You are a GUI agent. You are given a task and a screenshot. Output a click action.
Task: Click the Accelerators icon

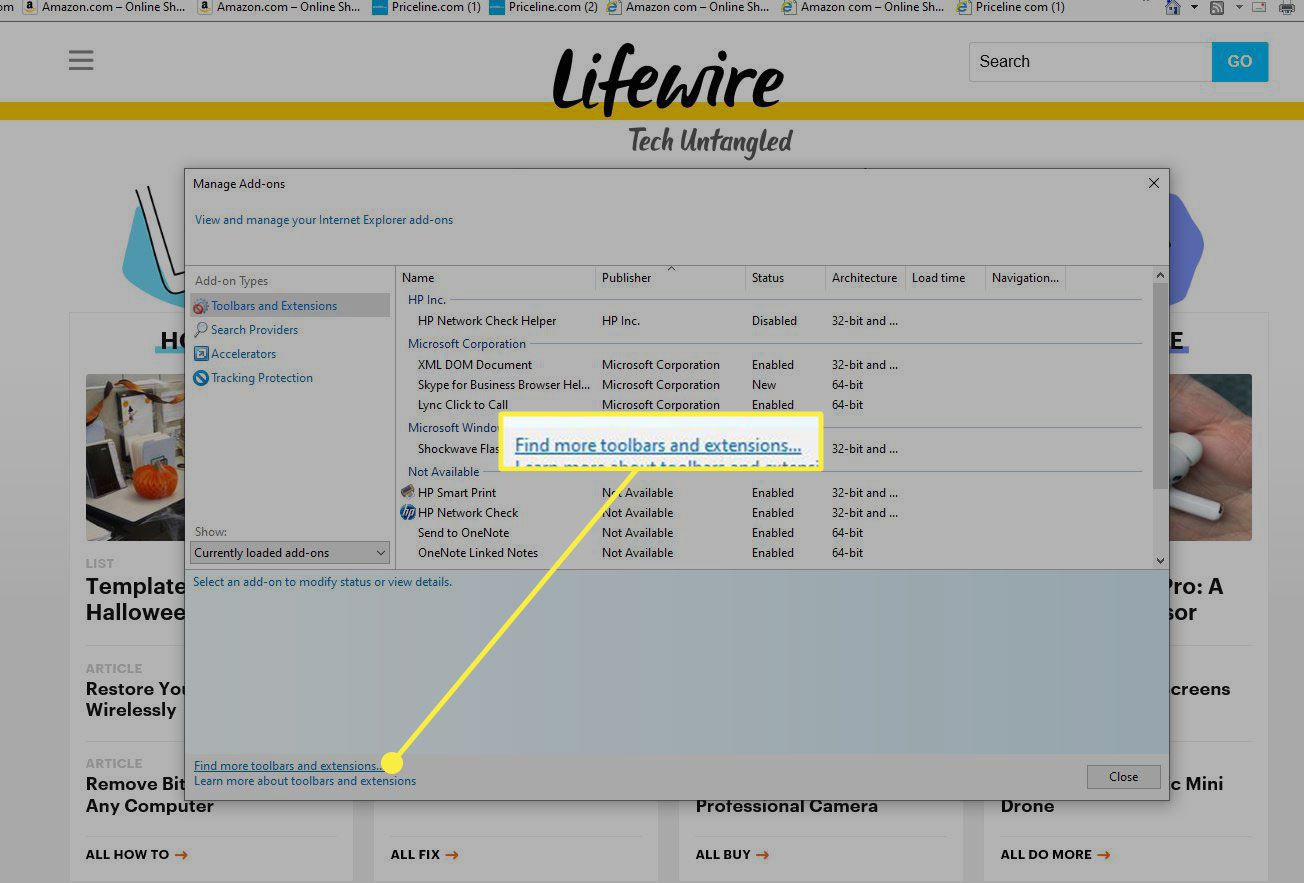pyautogui.click(x=201, y=354)
